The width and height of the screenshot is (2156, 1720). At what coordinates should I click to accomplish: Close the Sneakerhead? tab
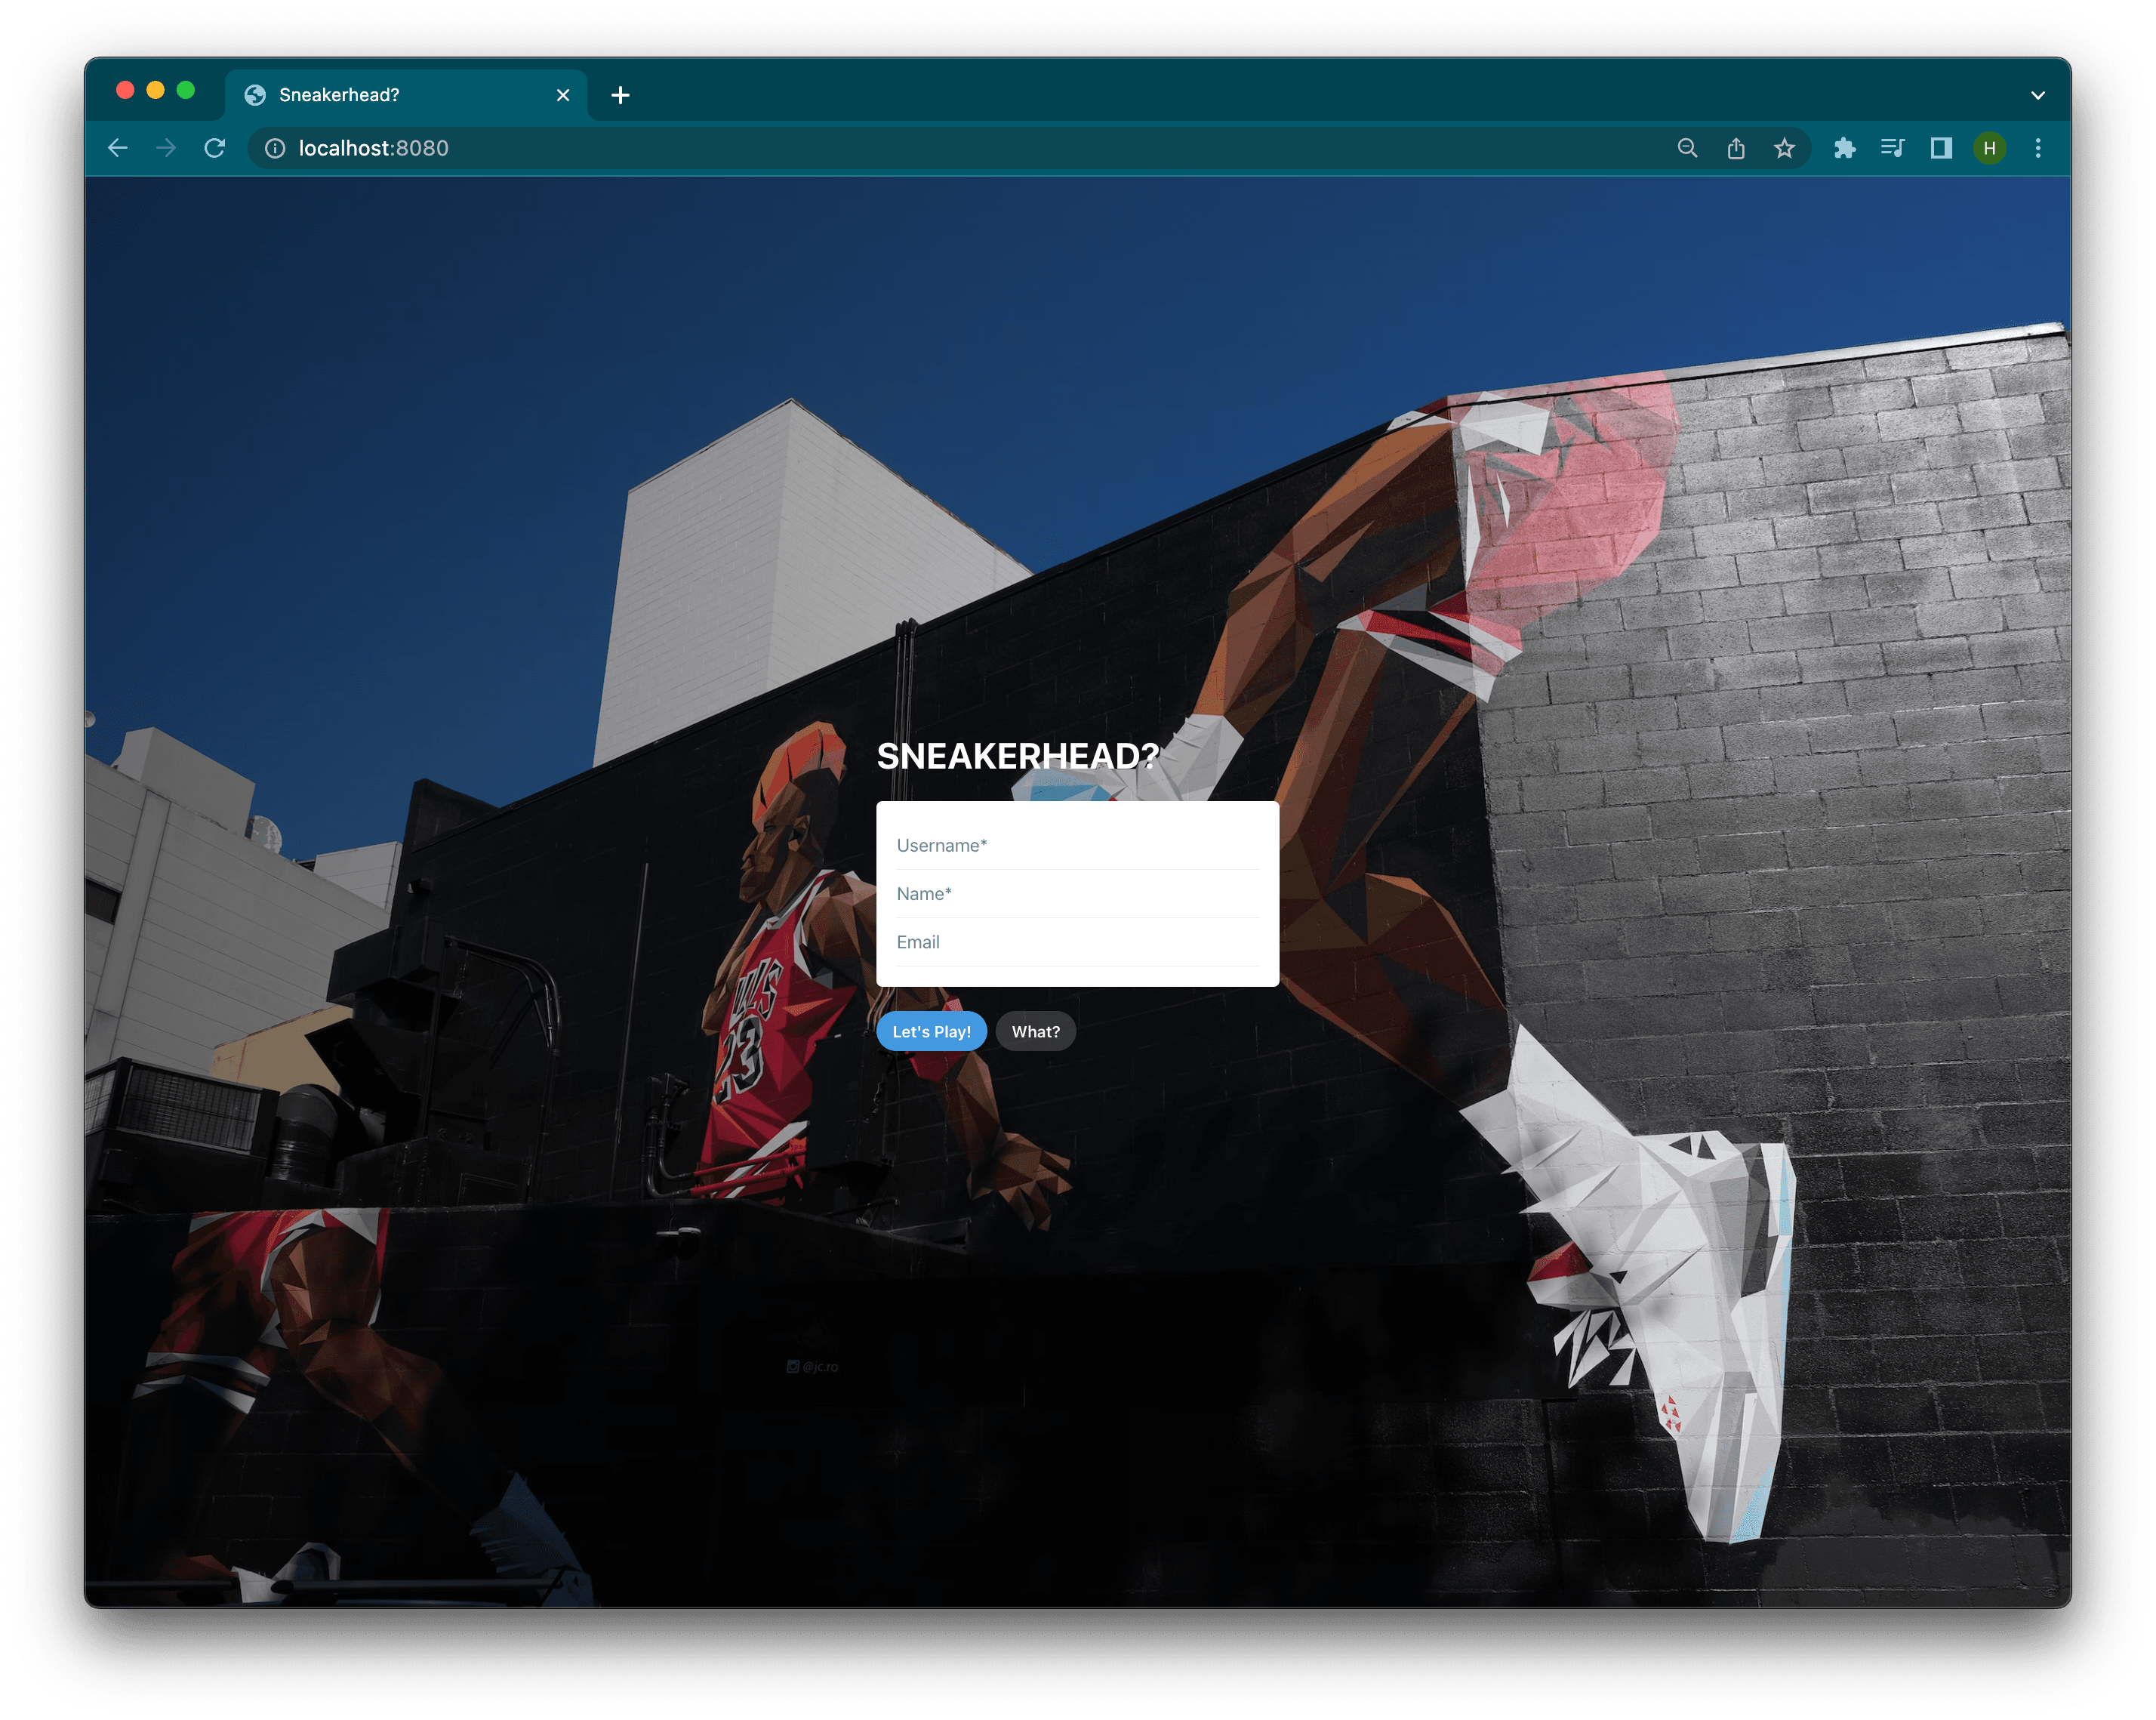coord(563,95)
